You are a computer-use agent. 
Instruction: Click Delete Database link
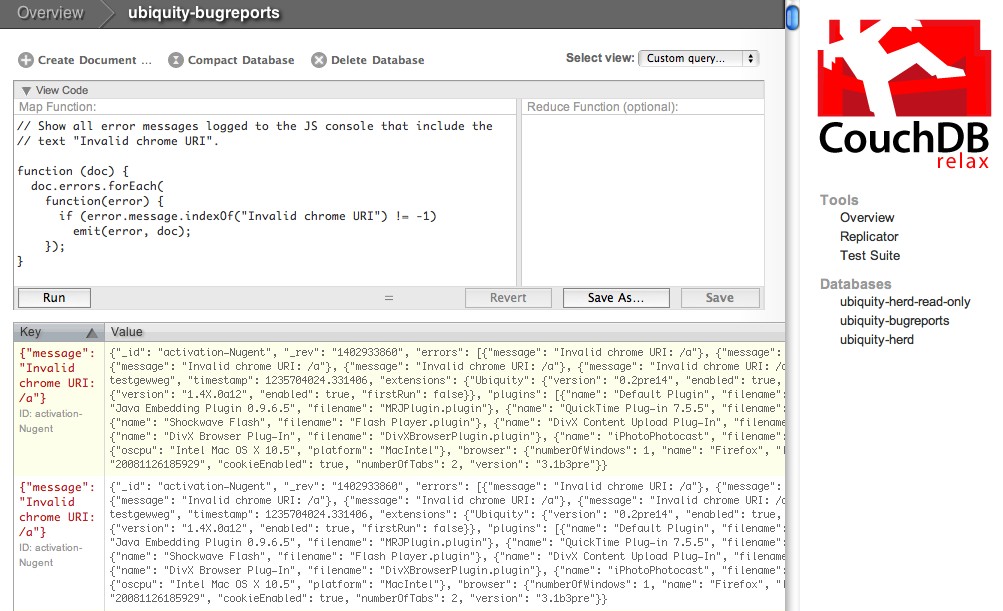coord(377,60)
